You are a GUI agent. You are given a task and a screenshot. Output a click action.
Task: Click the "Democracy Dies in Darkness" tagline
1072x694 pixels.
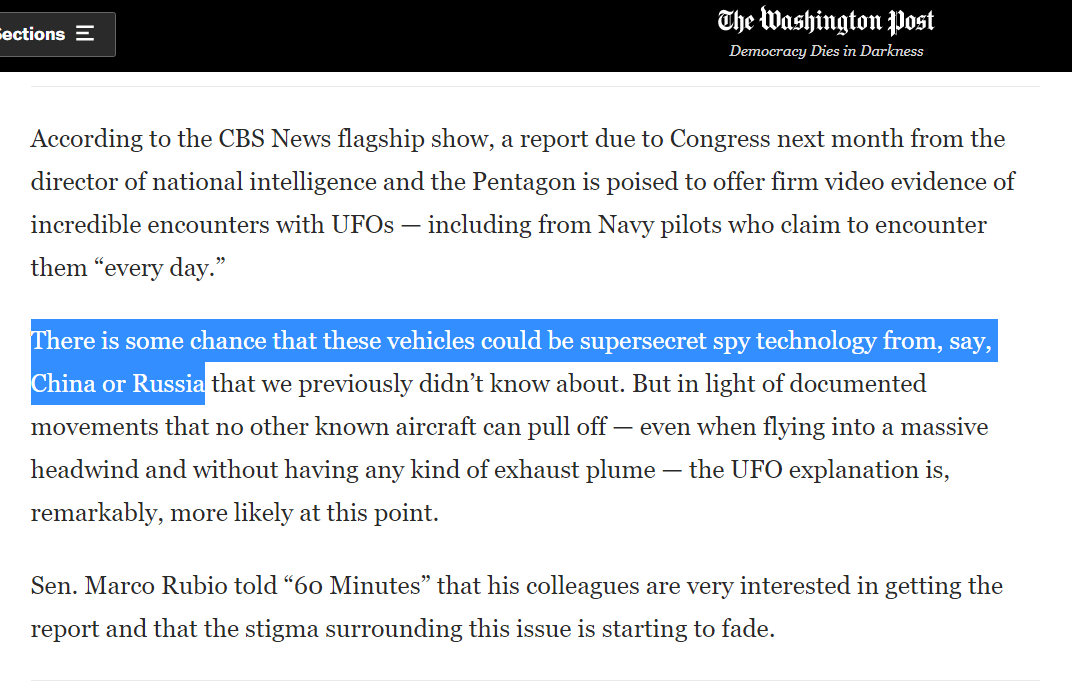(826, 51)
